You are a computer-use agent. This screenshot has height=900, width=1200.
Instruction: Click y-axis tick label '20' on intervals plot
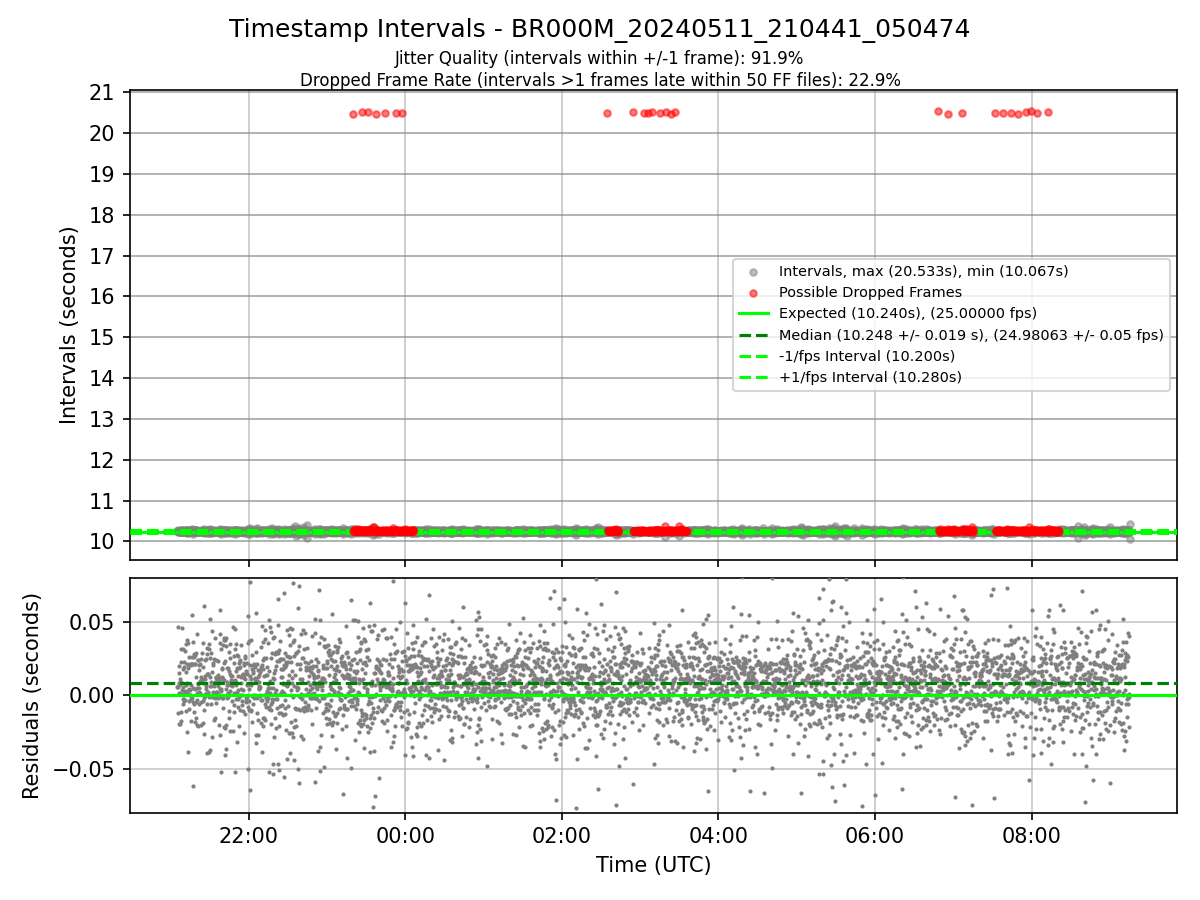point(103,134)
